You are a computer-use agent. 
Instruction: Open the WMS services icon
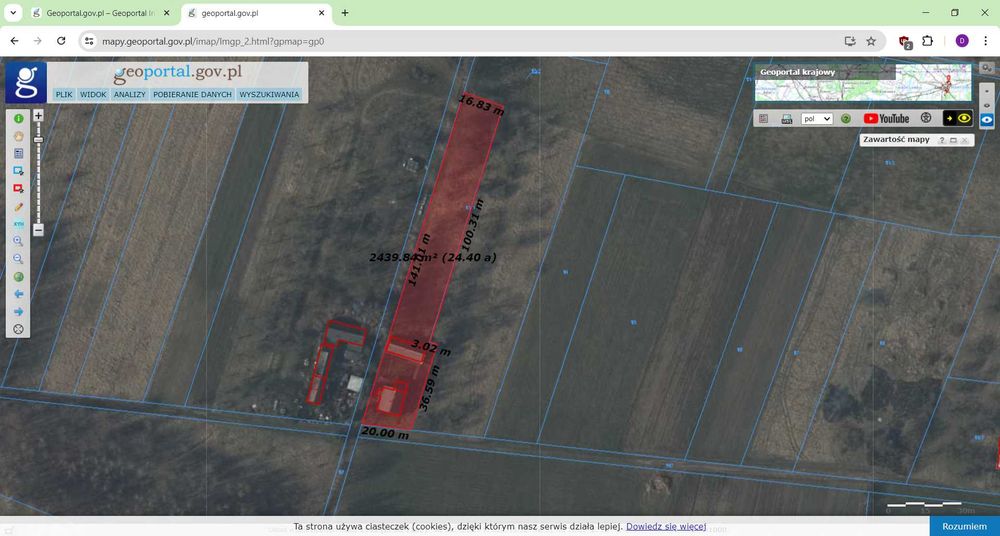click(787, 119)
